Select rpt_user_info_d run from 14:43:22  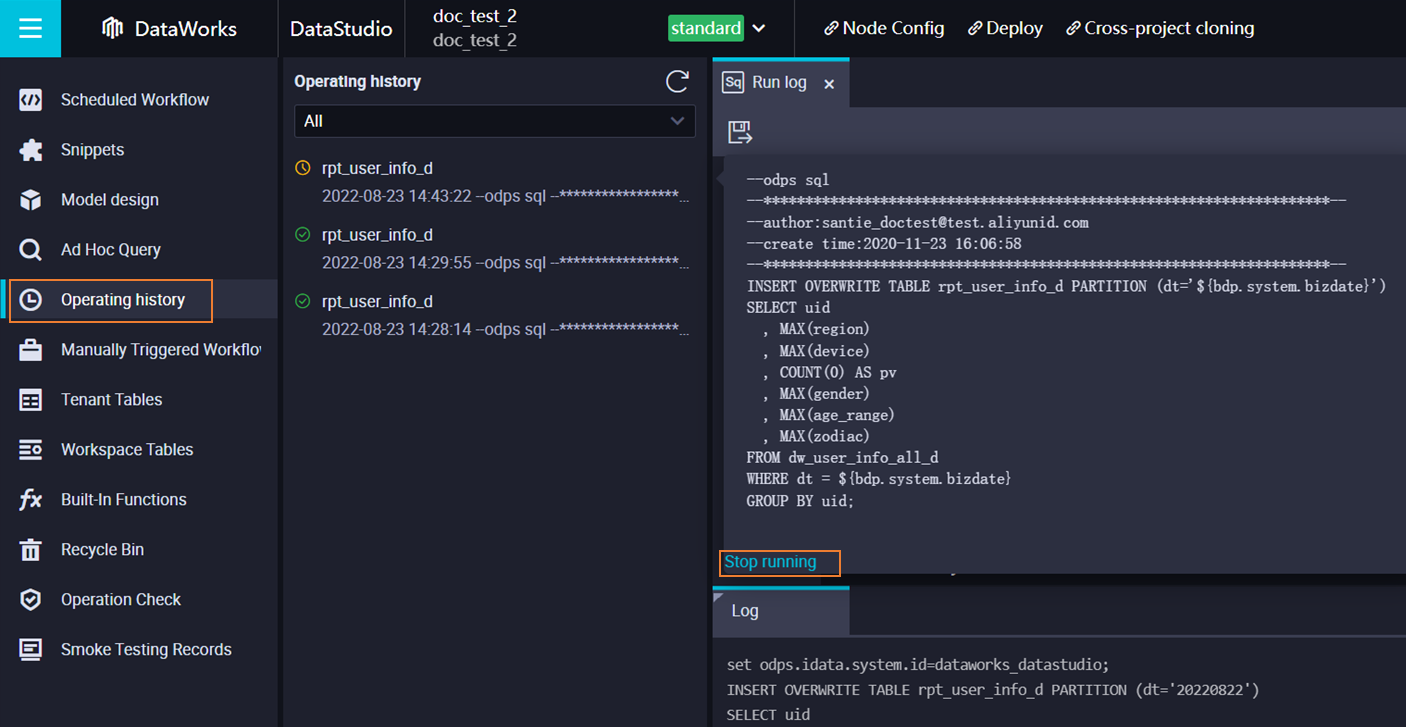[493, 182]
